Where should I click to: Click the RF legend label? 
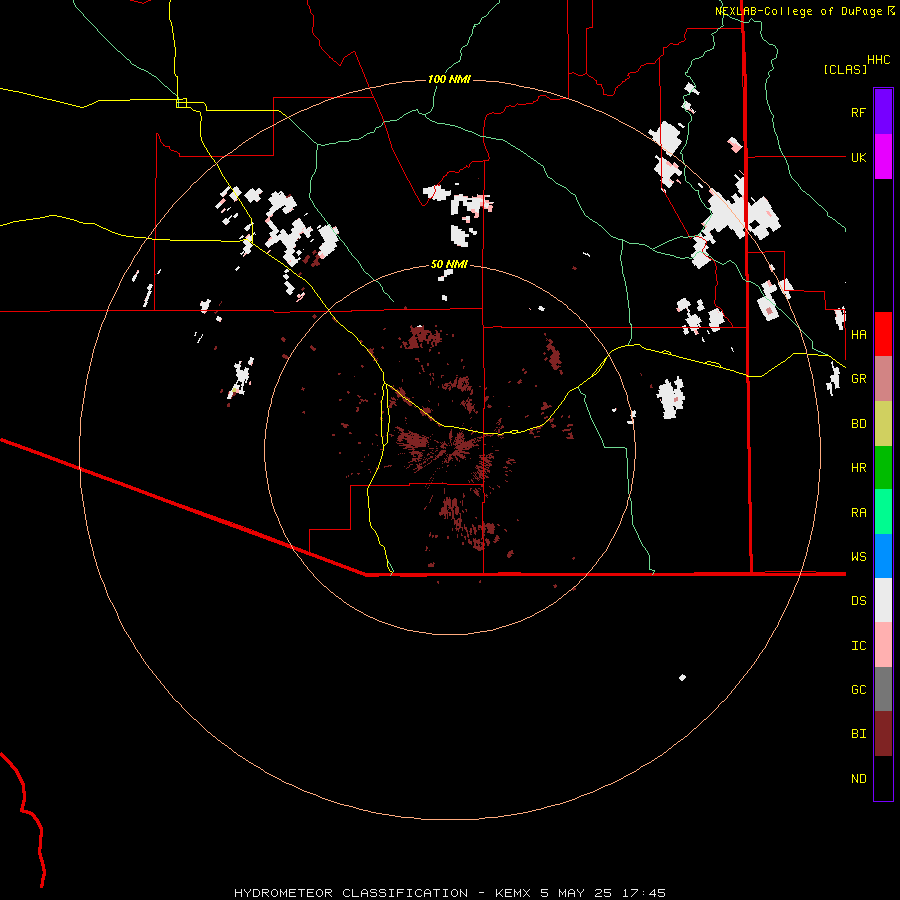[858, 112]
